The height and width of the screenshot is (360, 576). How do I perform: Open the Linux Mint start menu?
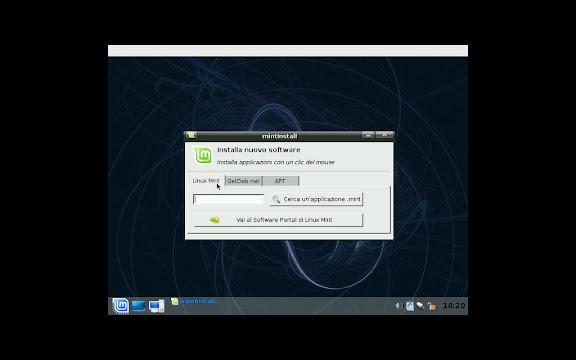[x=120, y=306]
